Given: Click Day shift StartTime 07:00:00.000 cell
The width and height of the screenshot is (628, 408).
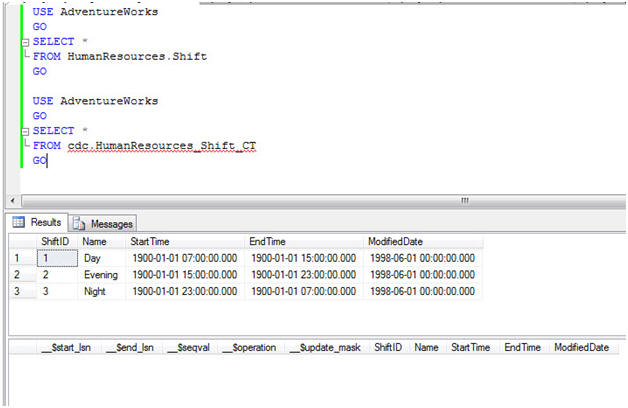Looking at the screenshot, I should click(x=185, y=258).
